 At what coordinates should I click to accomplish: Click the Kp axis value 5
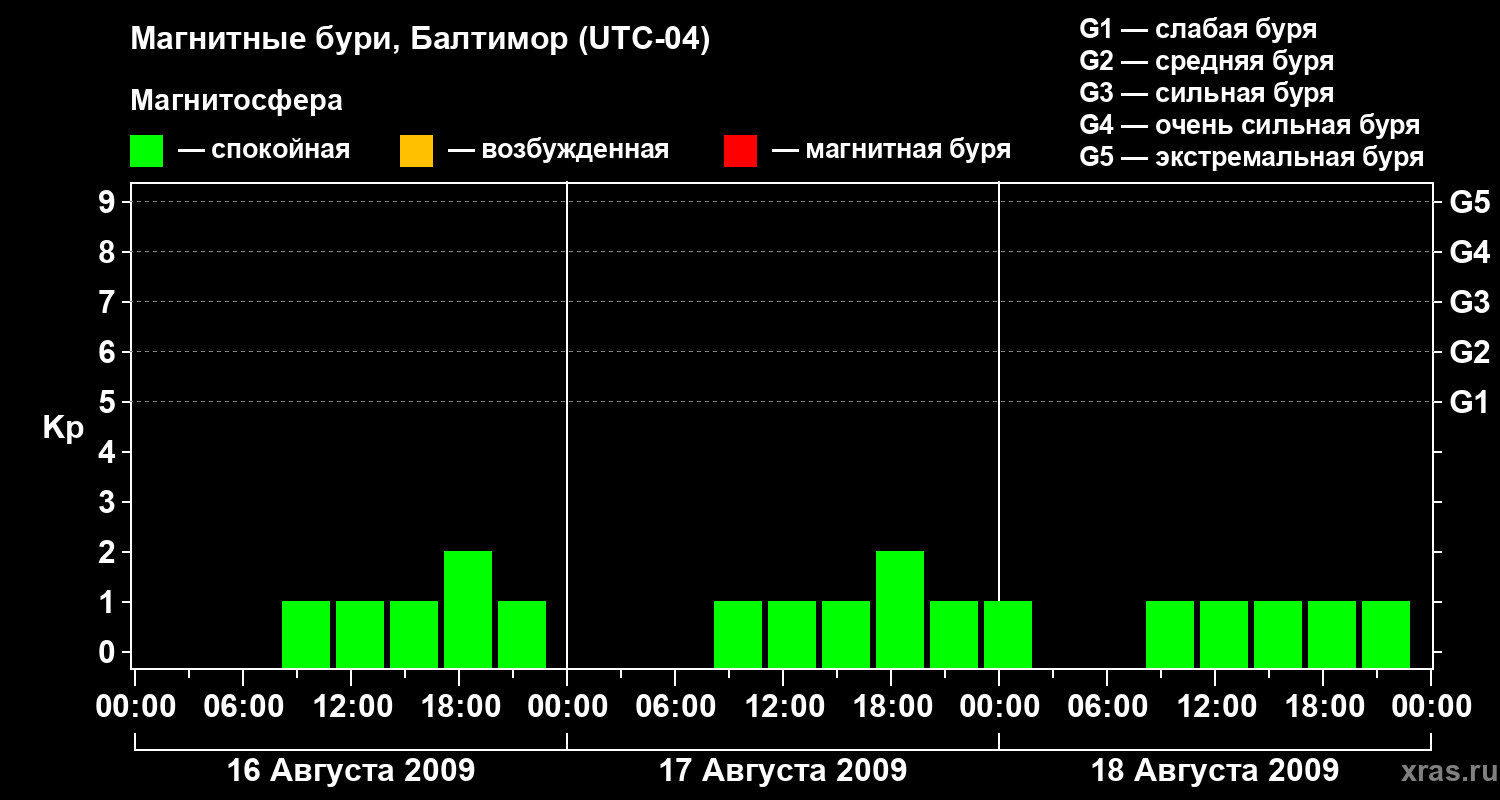pyautogui.click(x=109, y=402)
